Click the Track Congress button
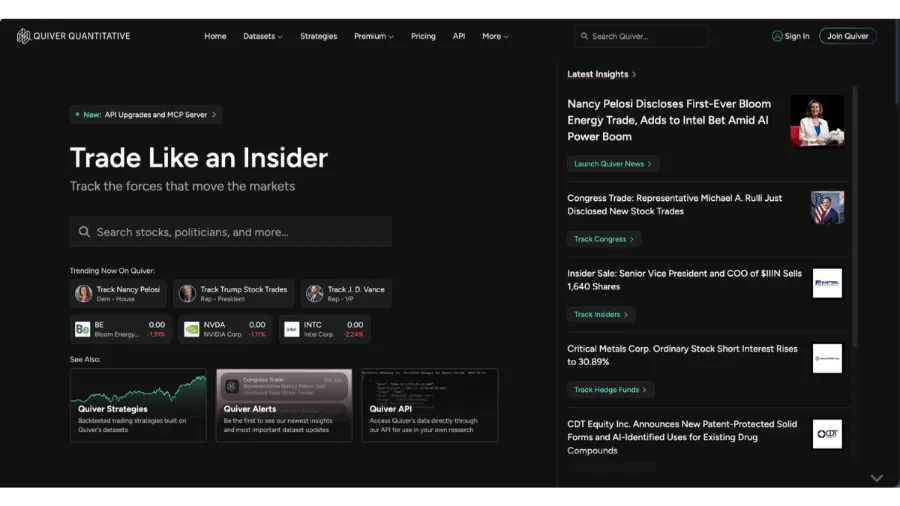This screenshot has width=900, height=506. (x=604, y=239)
